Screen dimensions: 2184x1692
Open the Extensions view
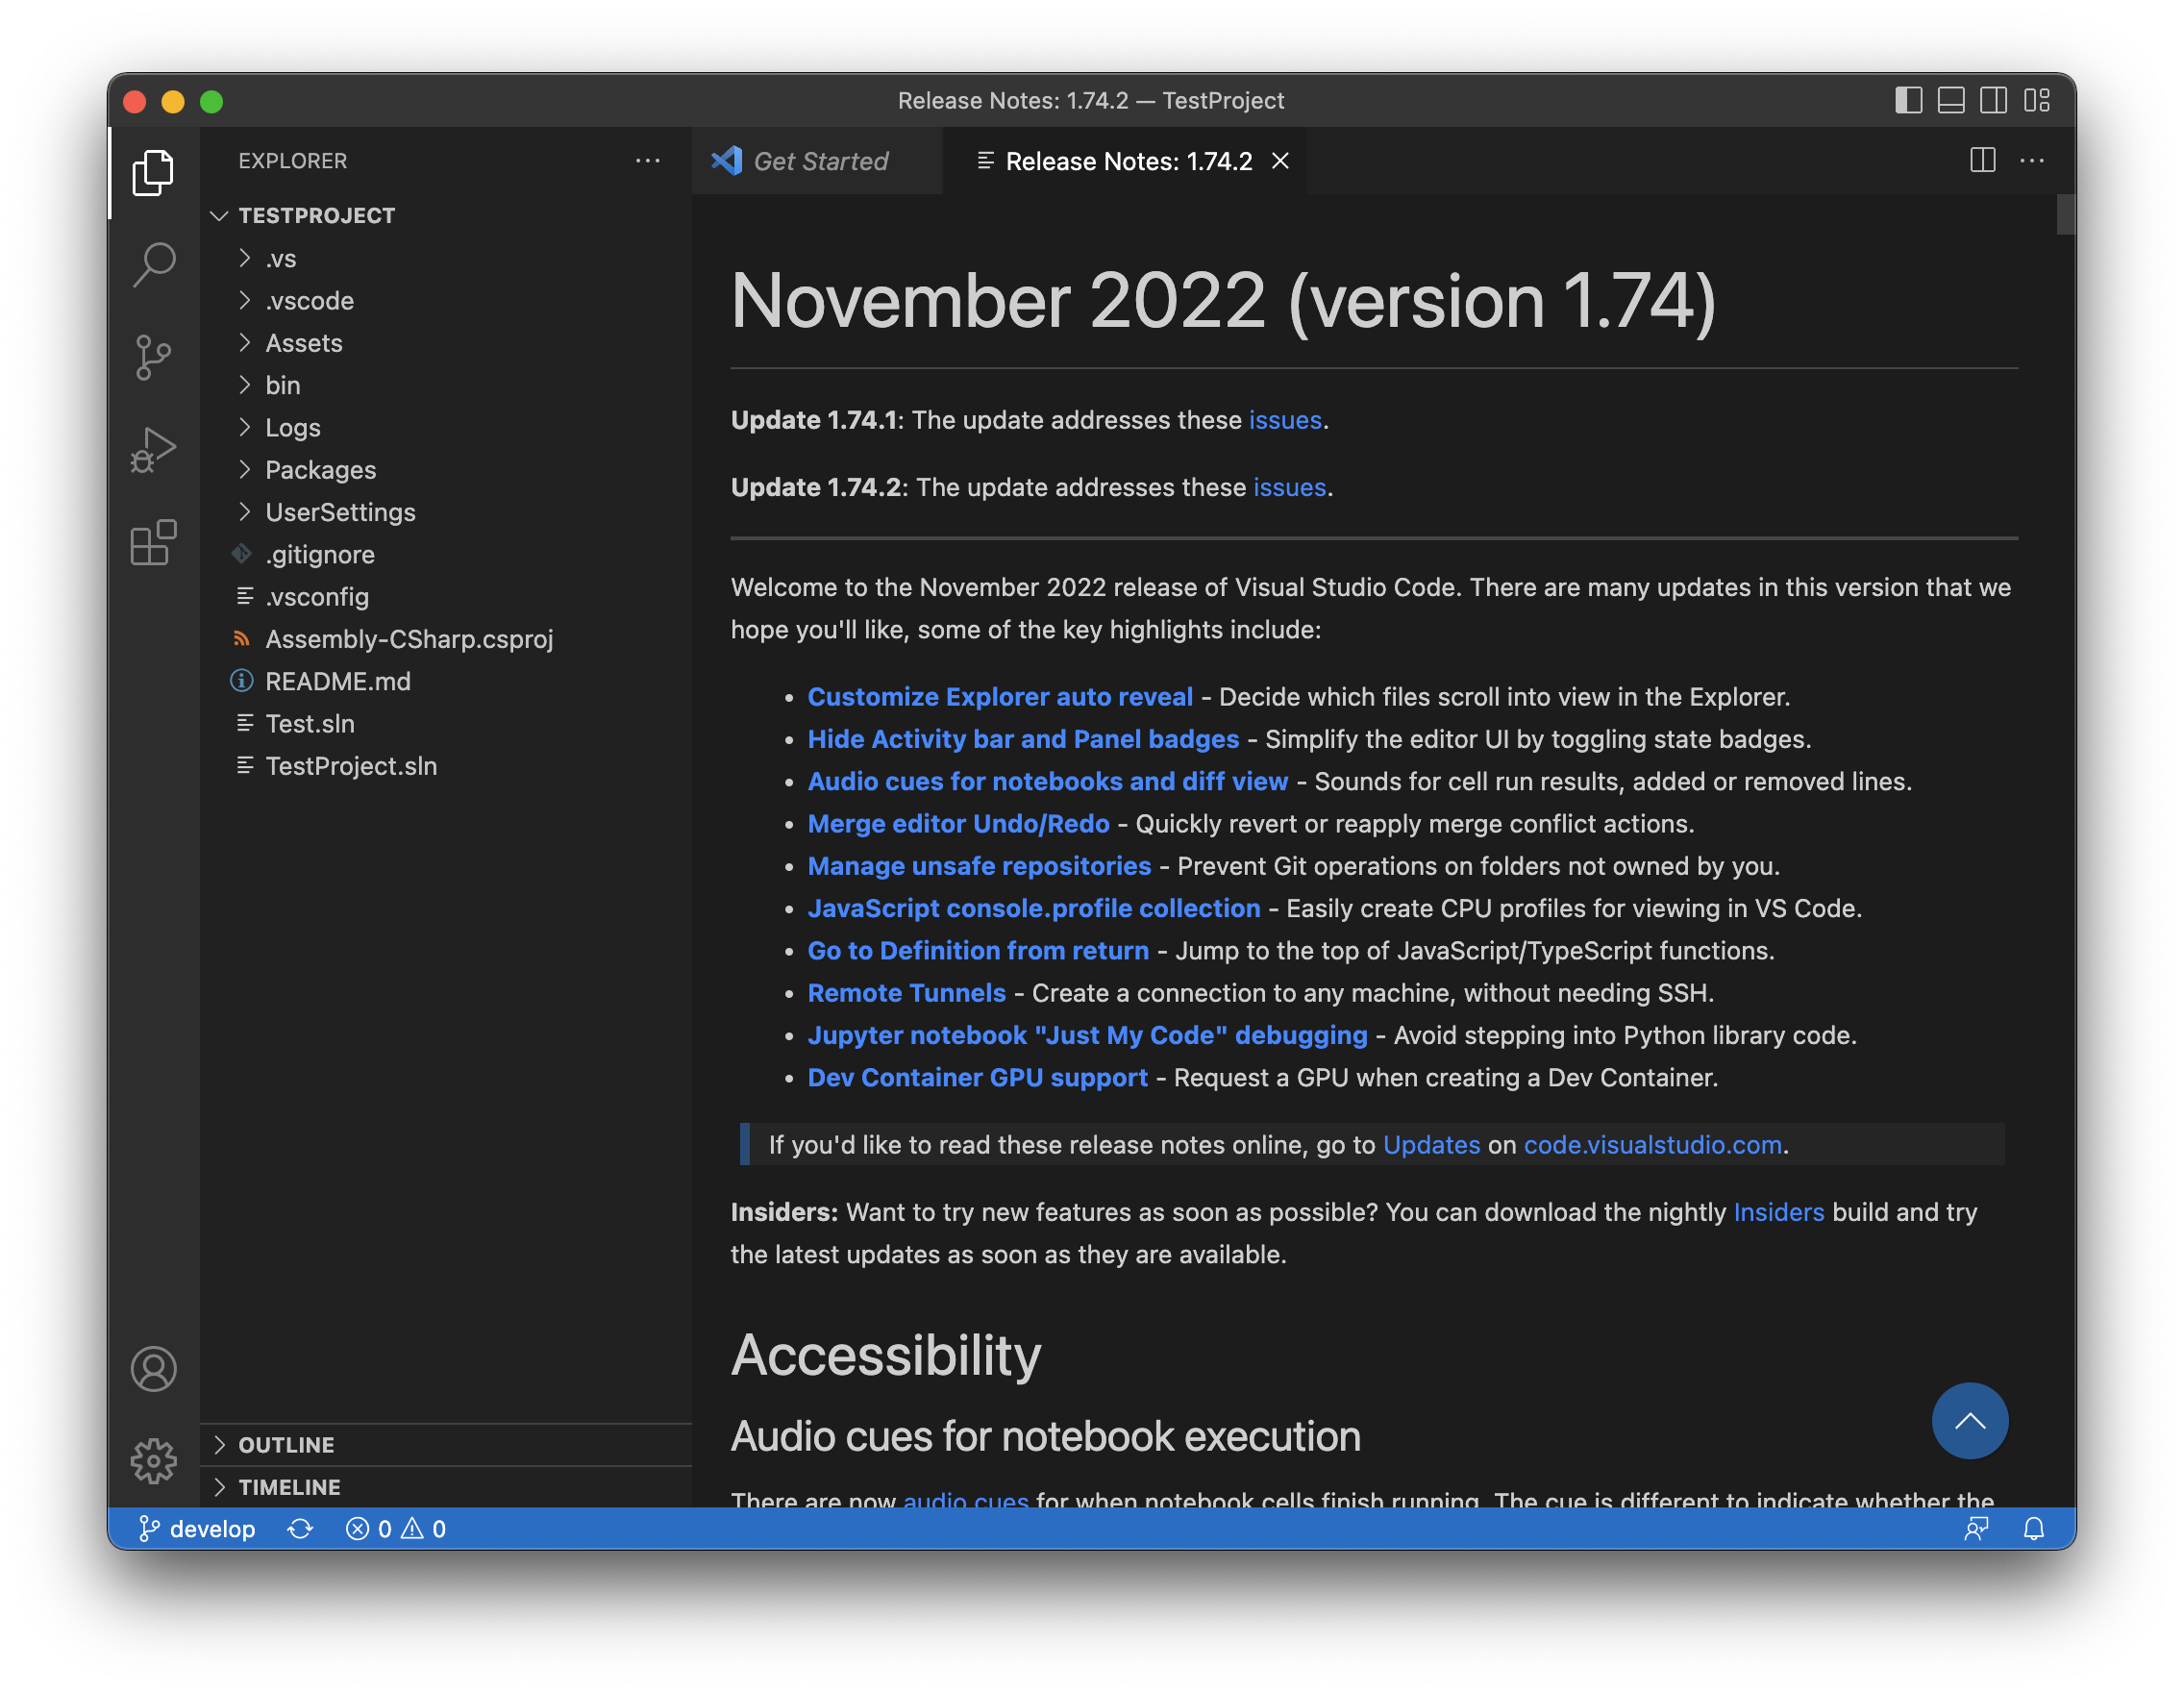(153, 543)
